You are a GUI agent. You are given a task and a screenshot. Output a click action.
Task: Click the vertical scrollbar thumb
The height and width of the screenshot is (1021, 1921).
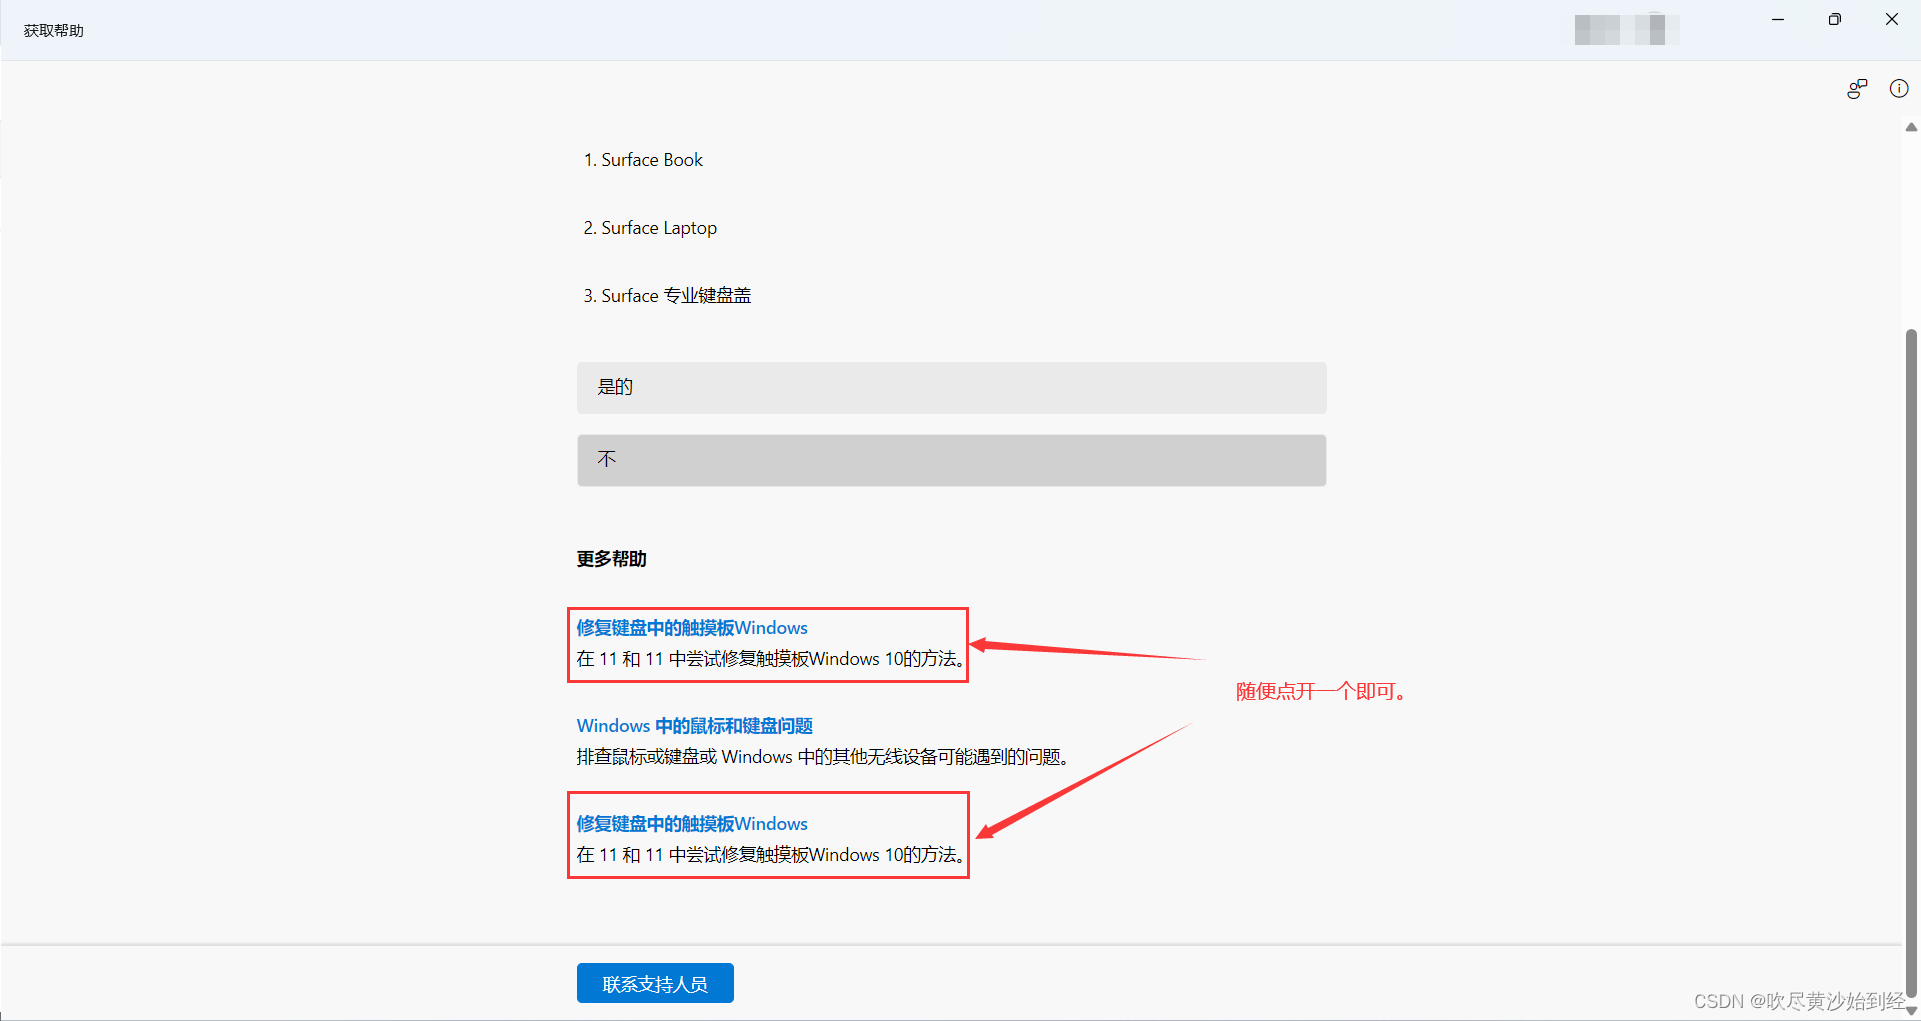tap(1911, 662)
